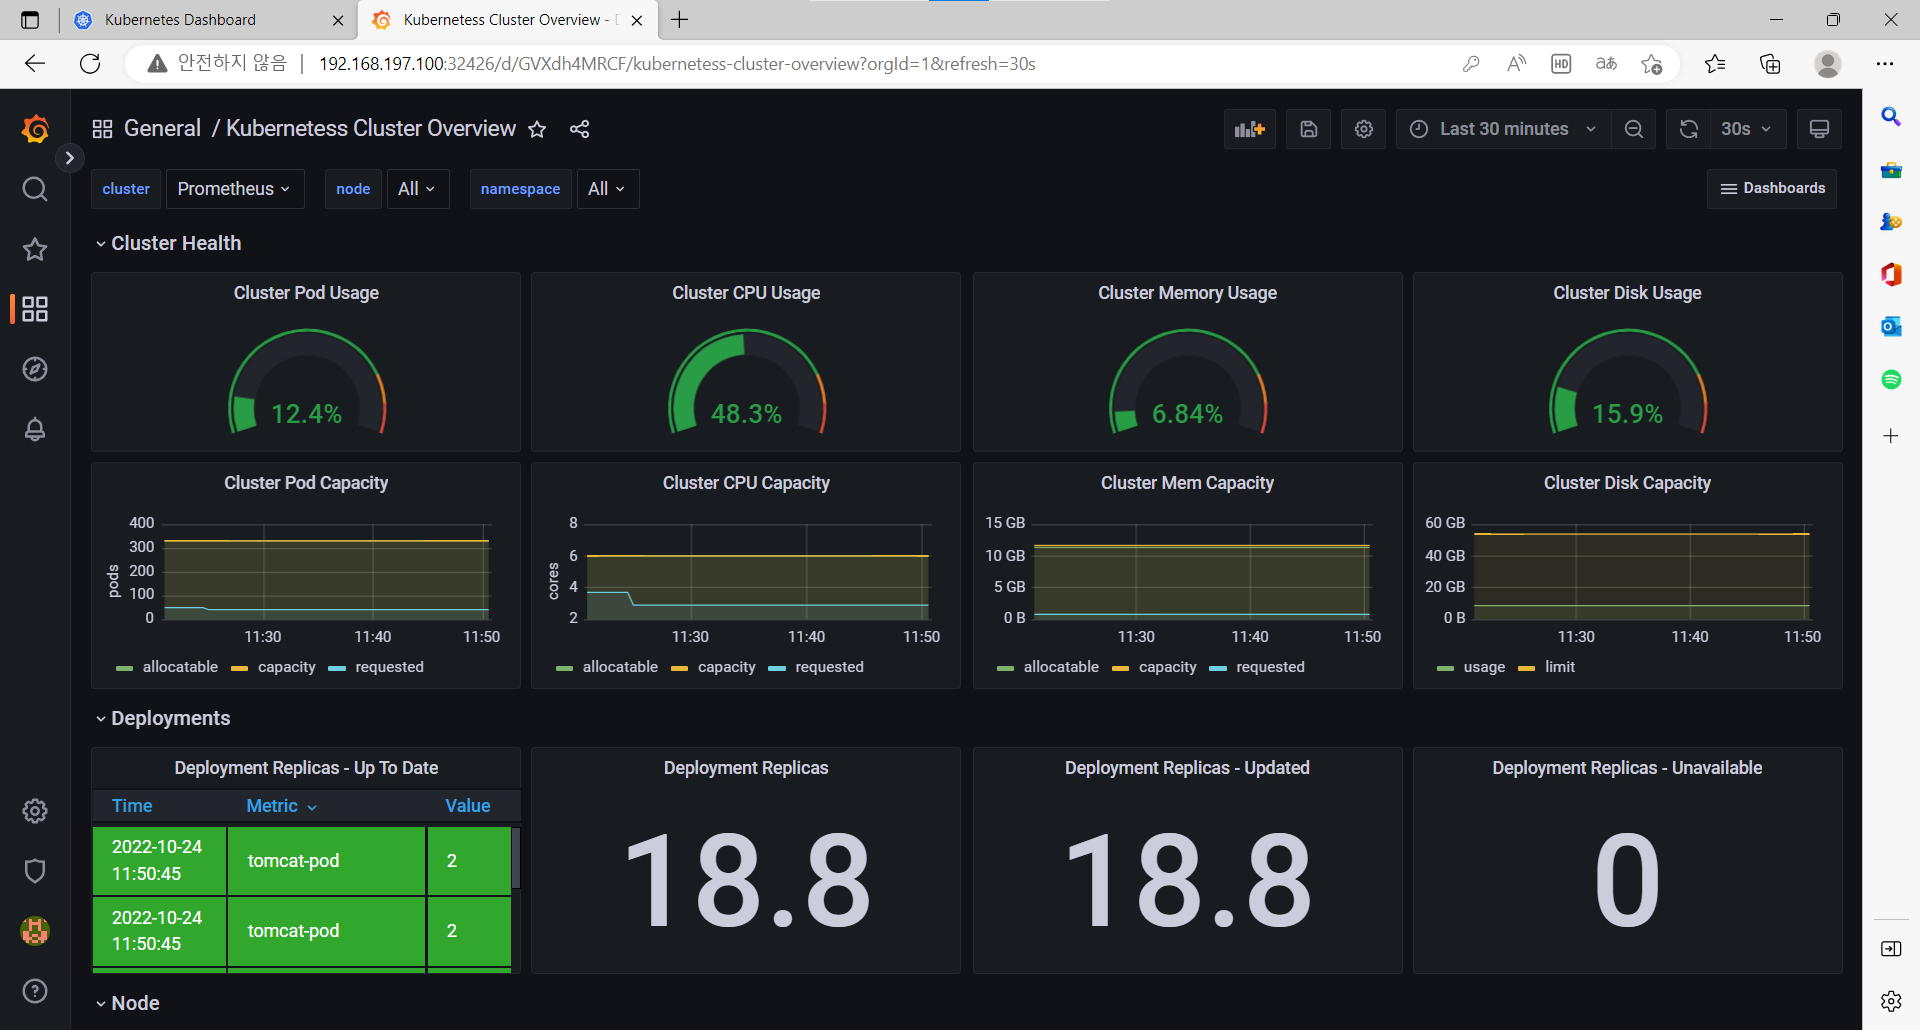Add this page to browser favorites
1920x1030 pixels.
(x=1651, y=64)
